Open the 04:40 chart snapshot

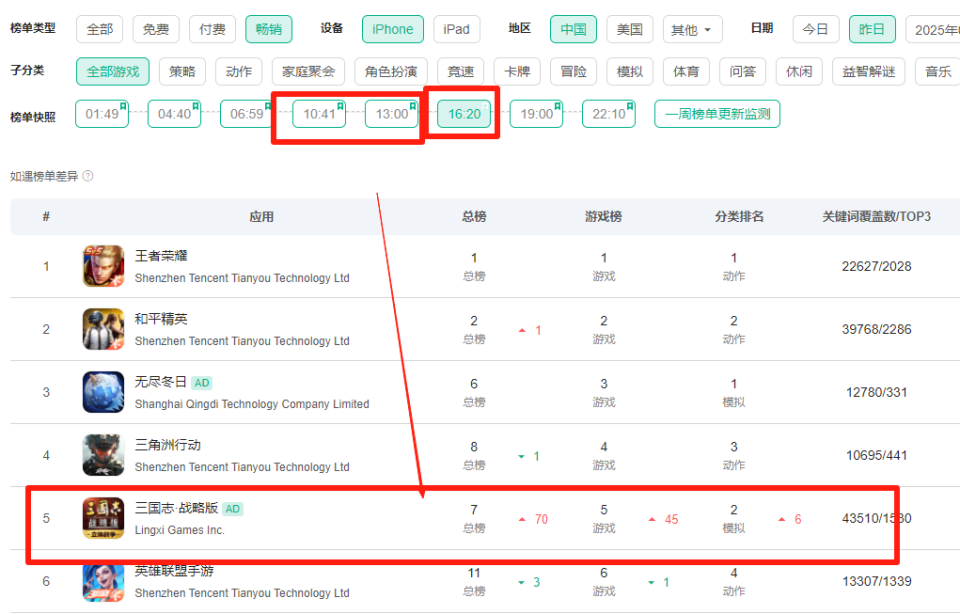(174, 114)
